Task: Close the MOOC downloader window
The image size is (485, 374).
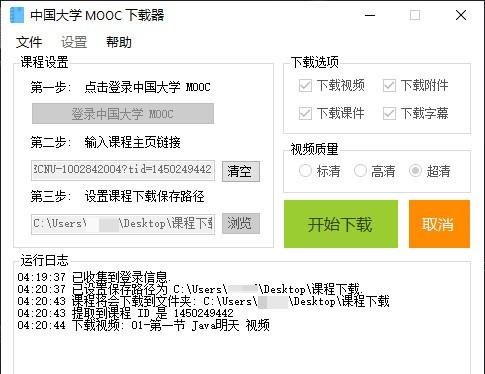Action: (x=461, y=15)
